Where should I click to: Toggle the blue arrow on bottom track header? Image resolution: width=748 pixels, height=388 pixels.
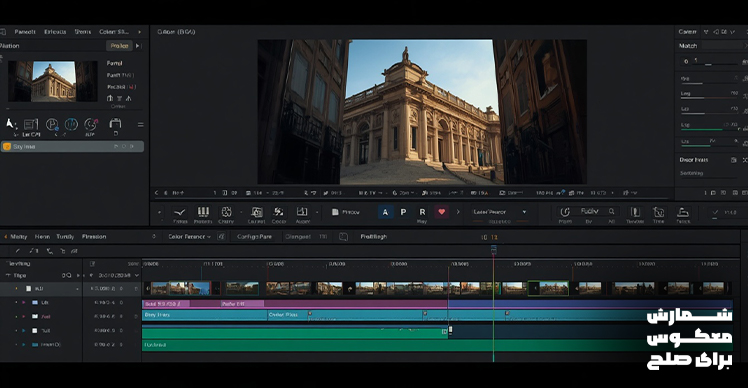coord(24,345)
